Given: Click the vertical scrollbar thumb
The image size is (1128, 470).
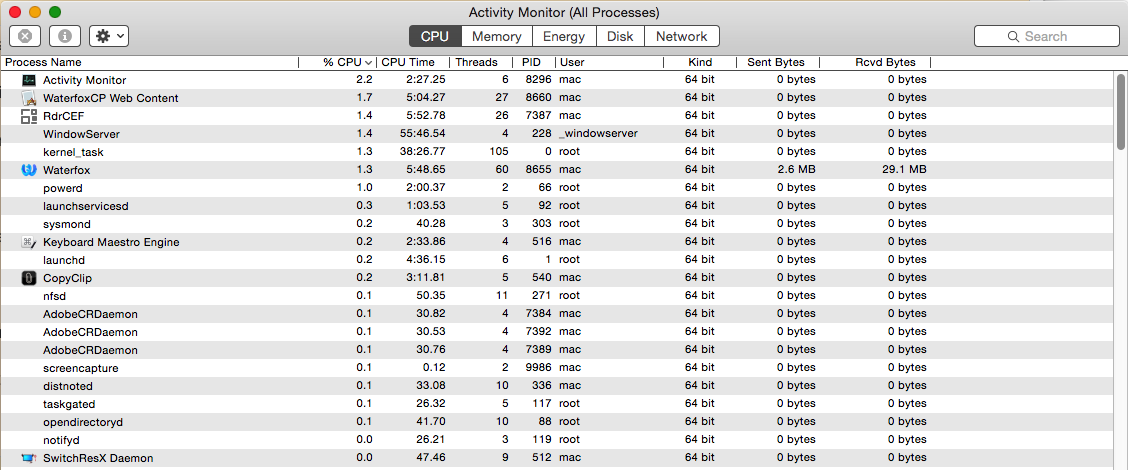Looking at the screenshot, I should coord(1121,111).
